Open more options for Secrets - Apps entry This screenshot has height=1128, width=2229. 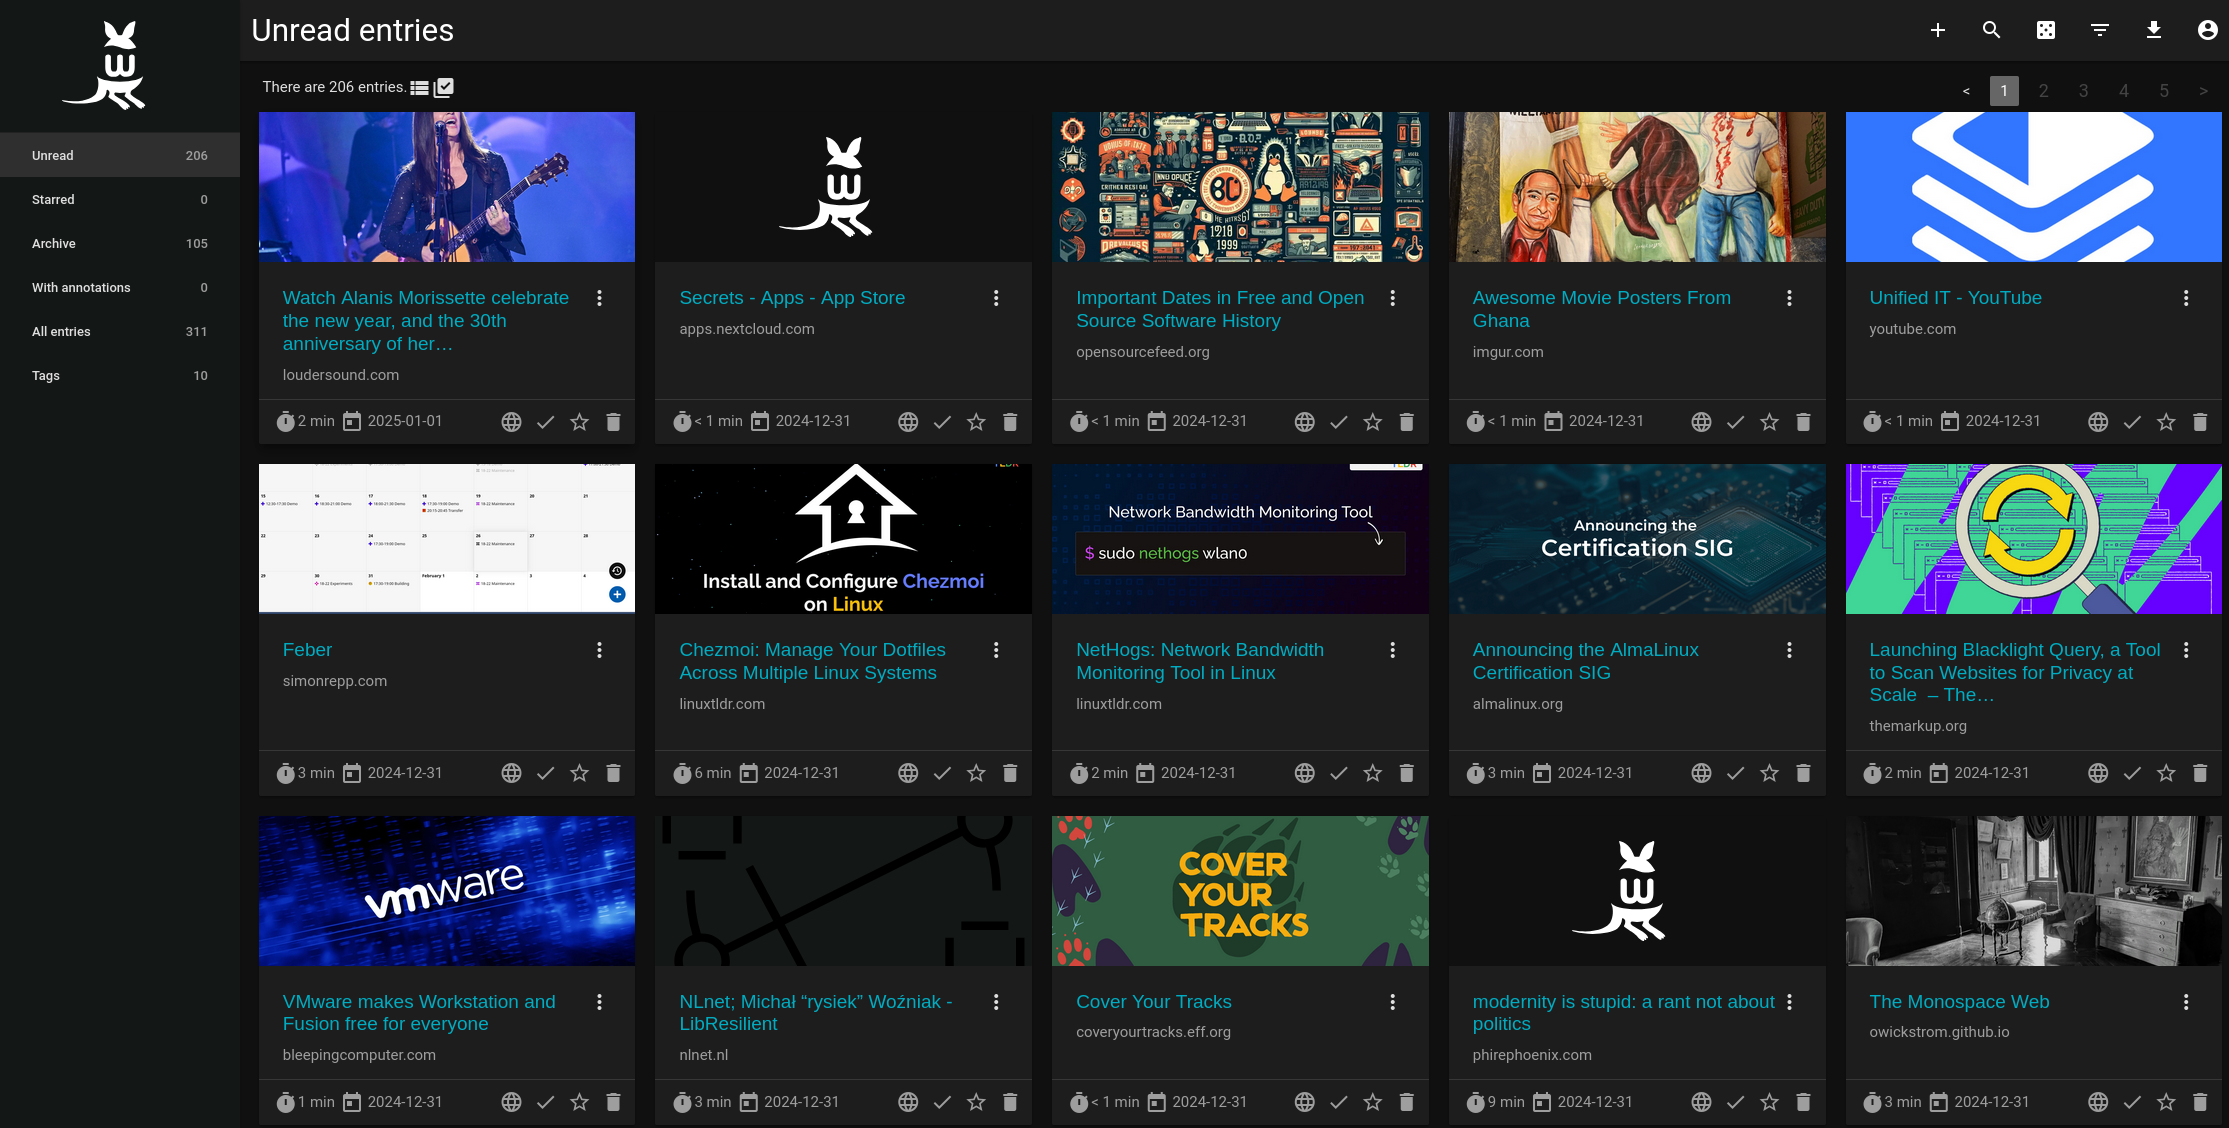996,298
